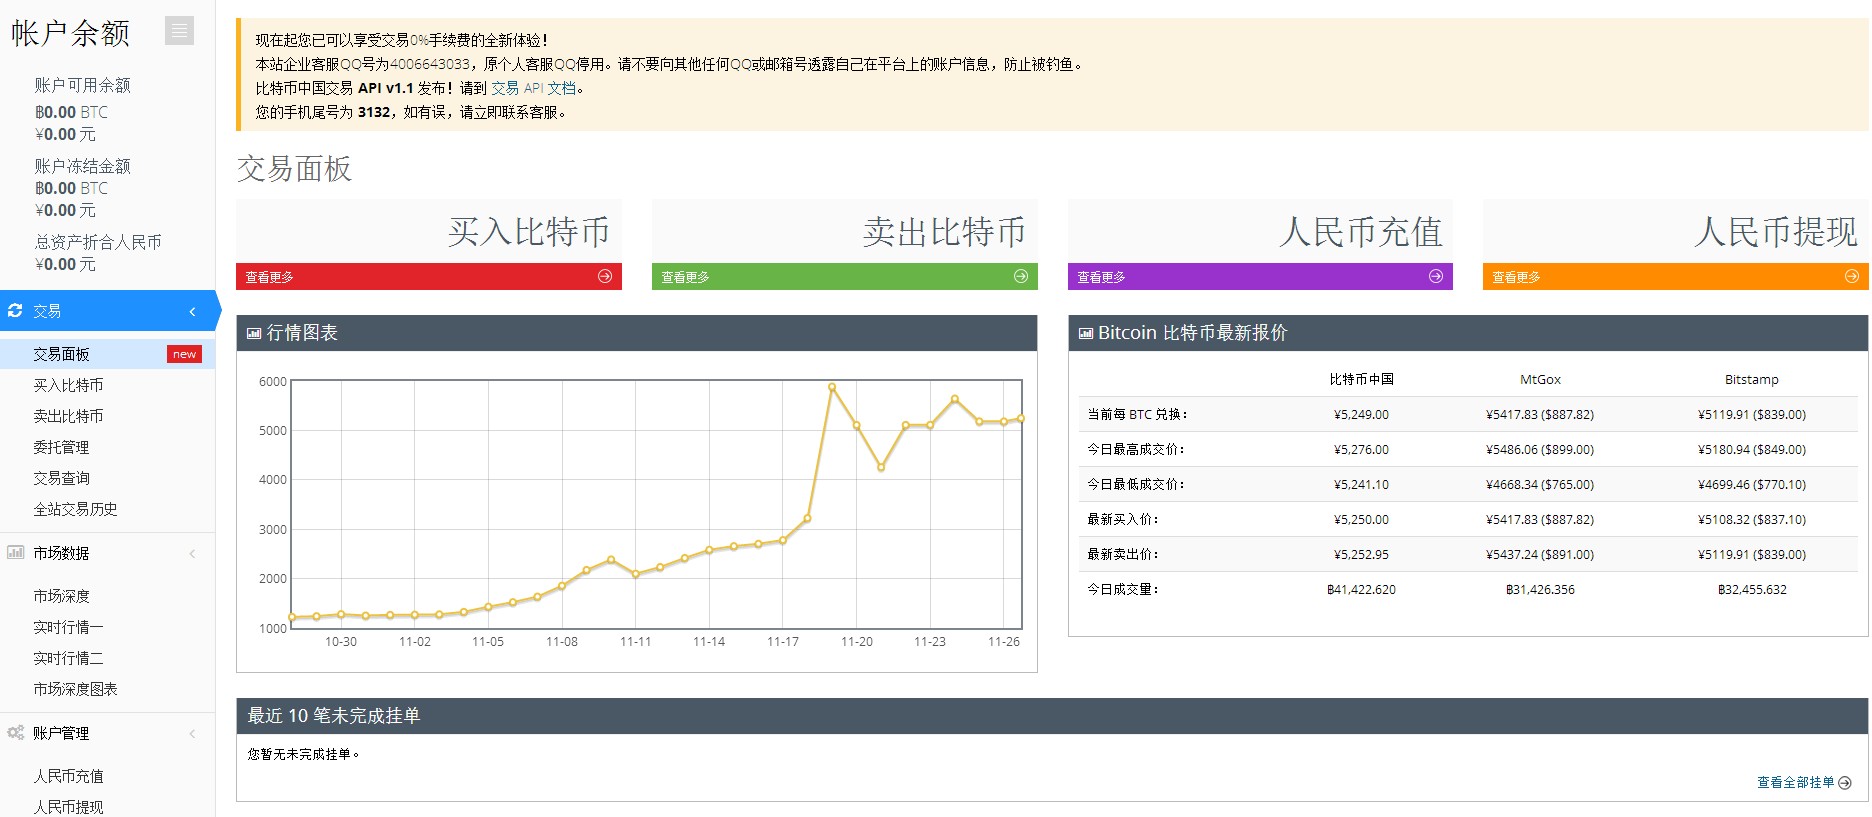This screenshot has height=817, width=1872.
Task: Collapse the 市场数据 section chevron
Action: point(192,554)
